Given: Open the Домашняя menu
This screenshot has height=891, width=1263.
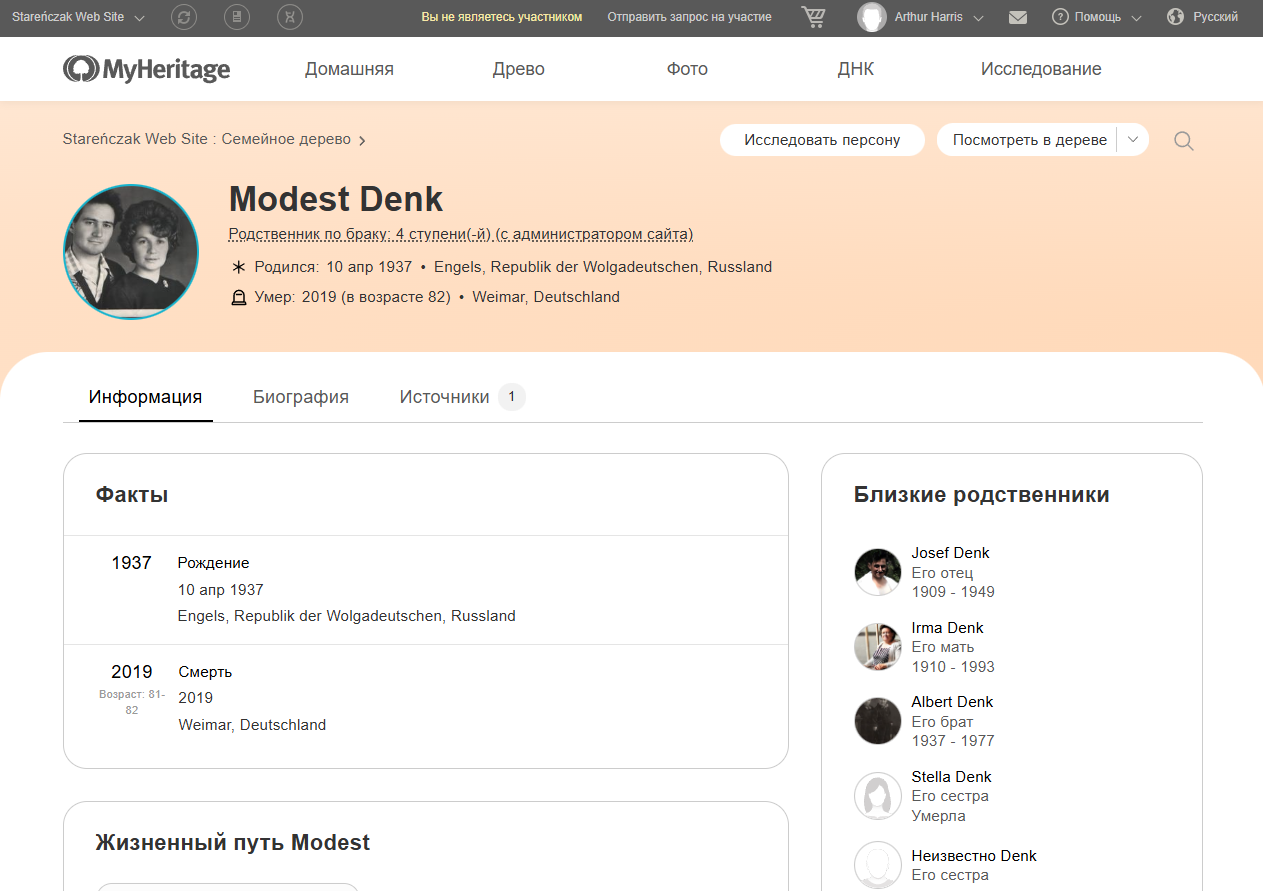Looking at the screenshot, I should 349,69.
